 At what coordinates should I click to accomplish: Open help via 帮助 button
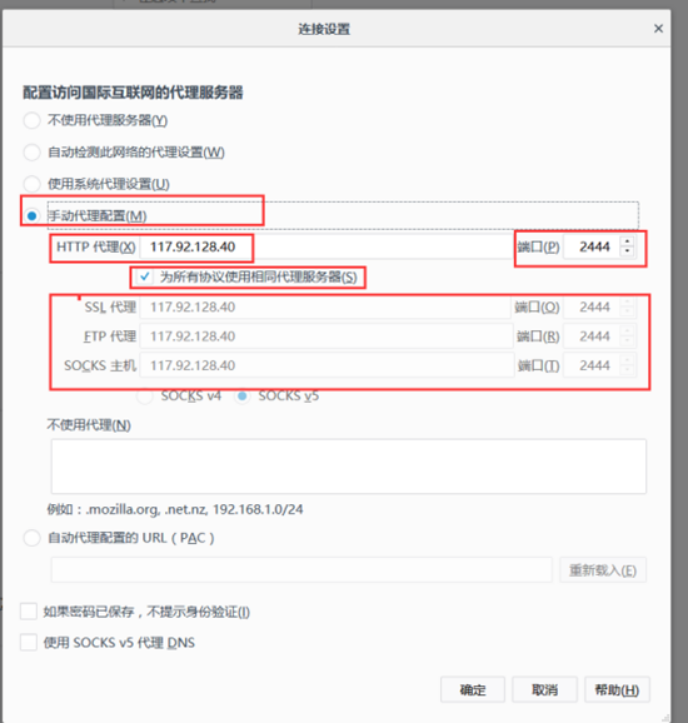pyautogui.click(x=621, y=690)
